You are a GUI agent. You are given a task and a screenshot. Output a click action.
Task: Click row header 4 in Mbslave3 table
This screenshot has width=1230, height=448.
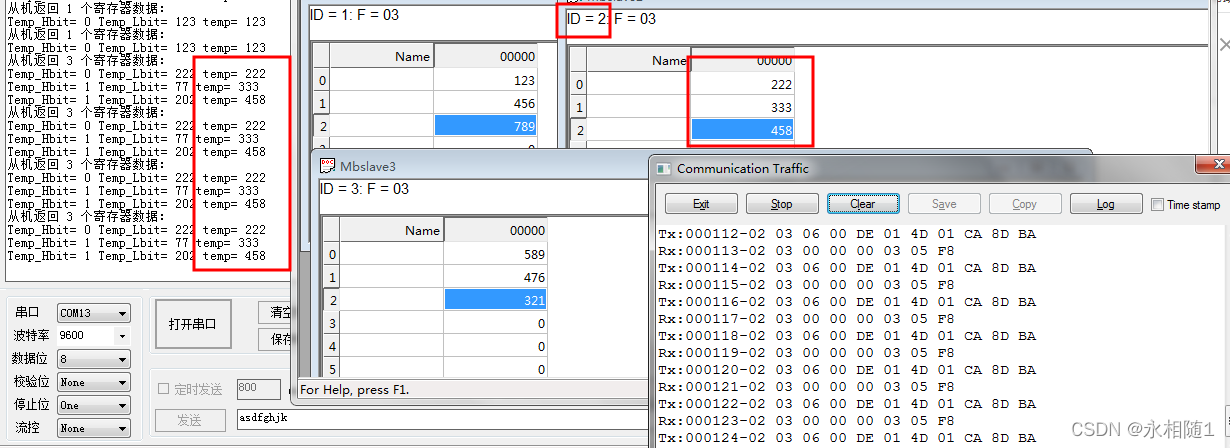pyautogui.click(x=332, y=346)
